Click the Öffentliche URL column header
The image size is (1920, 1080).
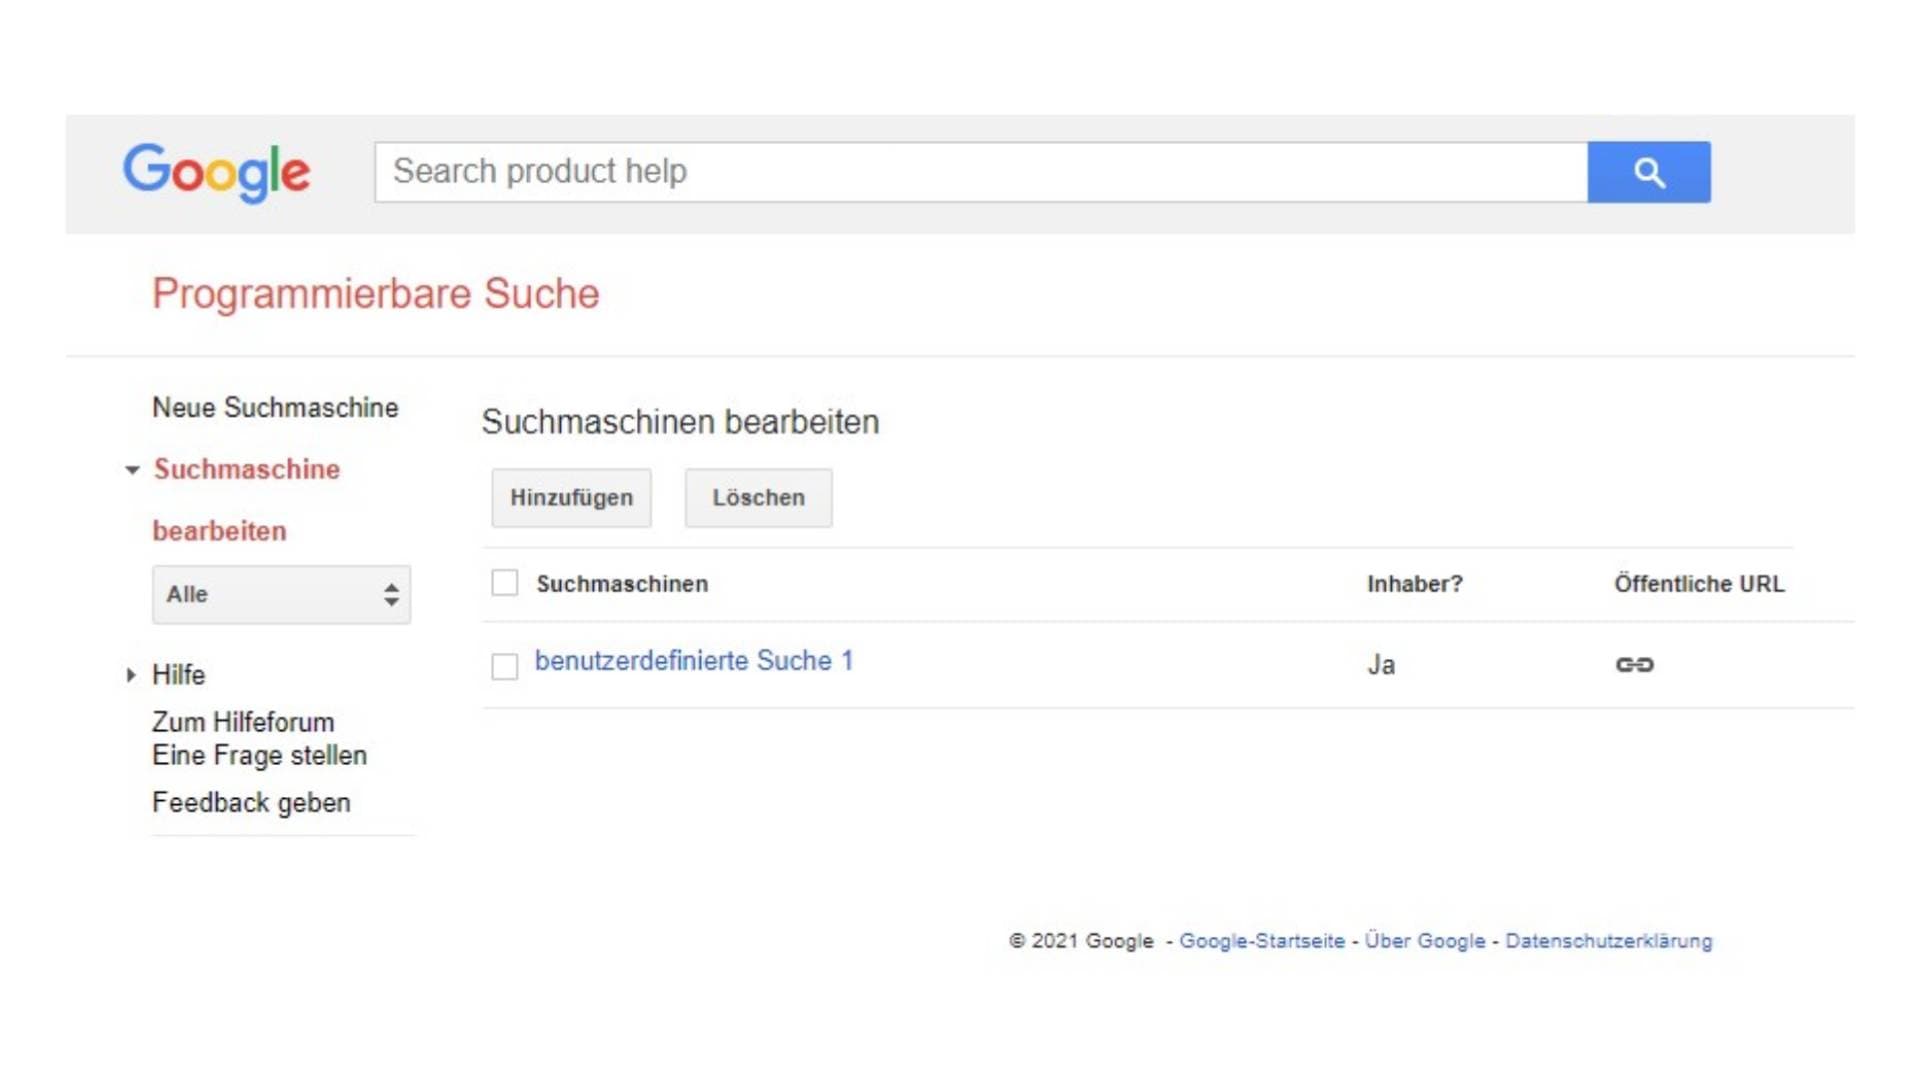point(1699,584)
